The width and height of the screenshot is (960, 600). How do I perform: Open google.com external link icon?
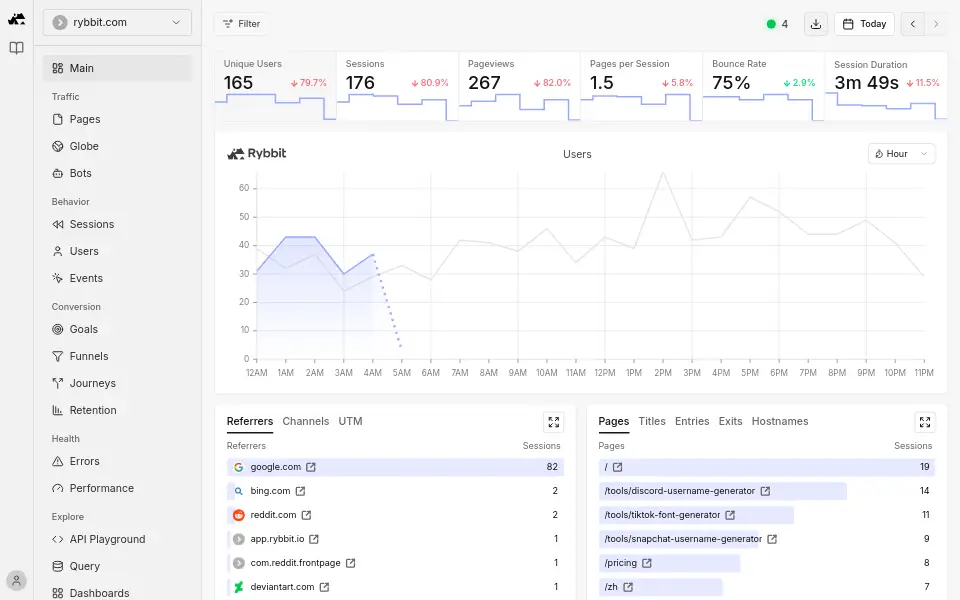[311, 467]
